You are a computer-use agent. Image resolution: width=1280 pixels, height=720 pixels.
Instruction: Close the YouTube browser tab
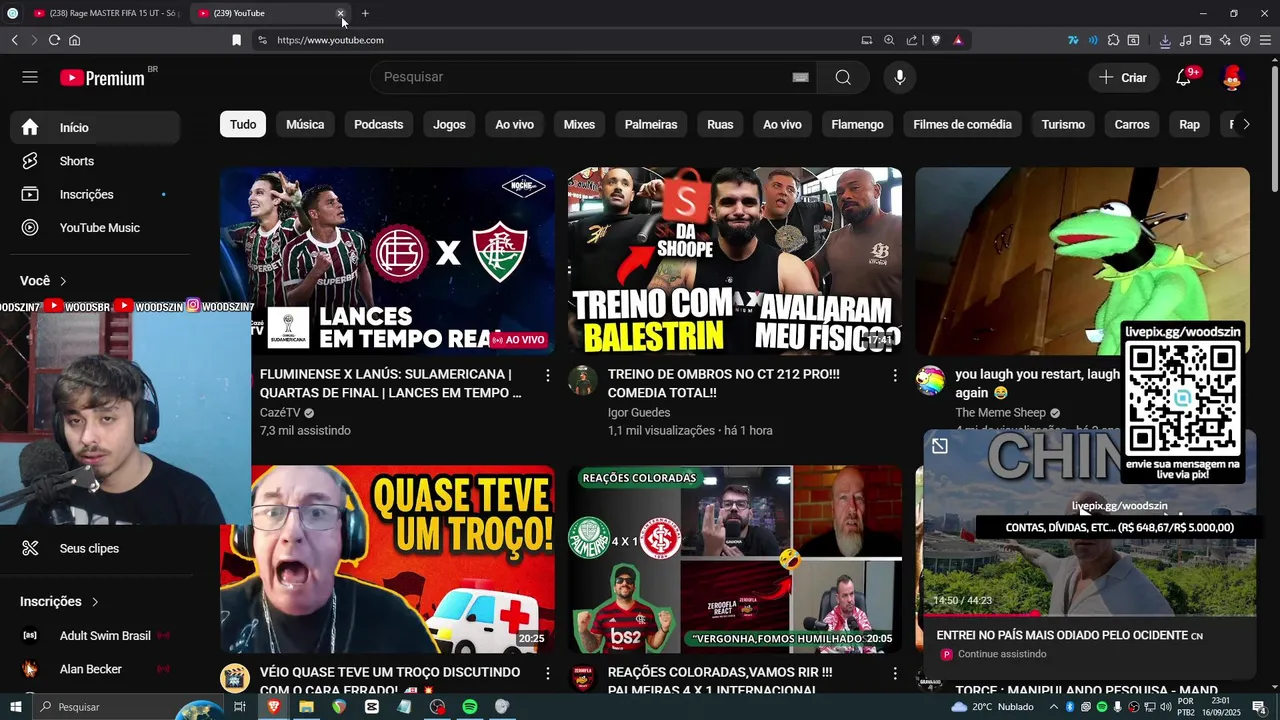pos(340,13)
